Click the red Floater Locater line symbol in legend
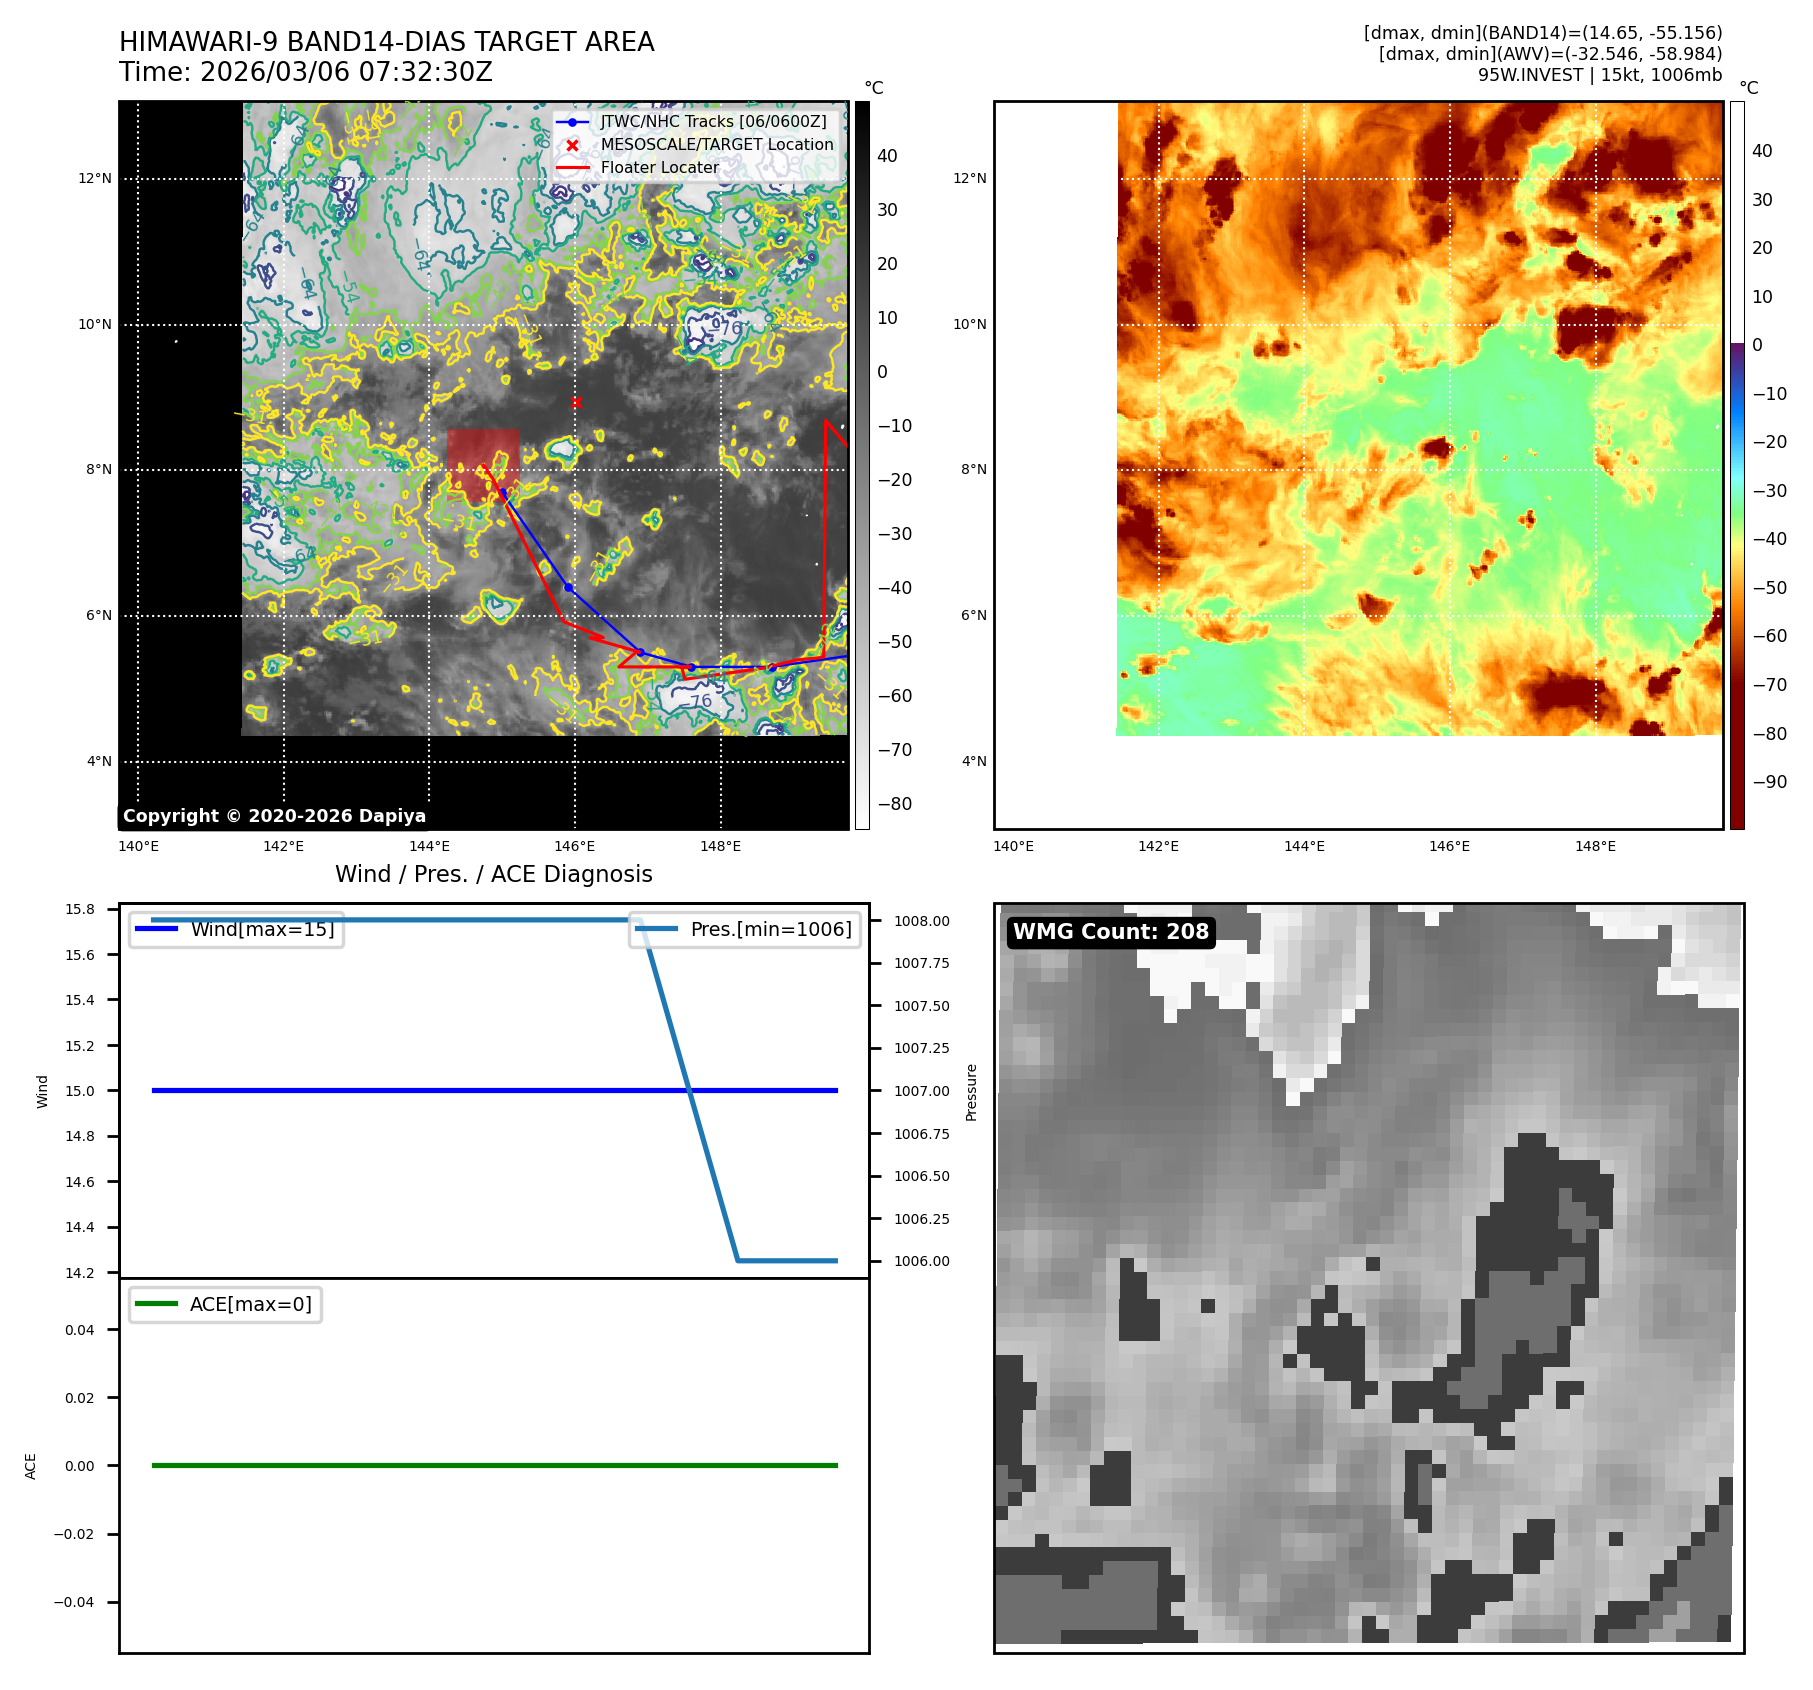This screenshot has width=1813, height=1690. pos(572,168)
